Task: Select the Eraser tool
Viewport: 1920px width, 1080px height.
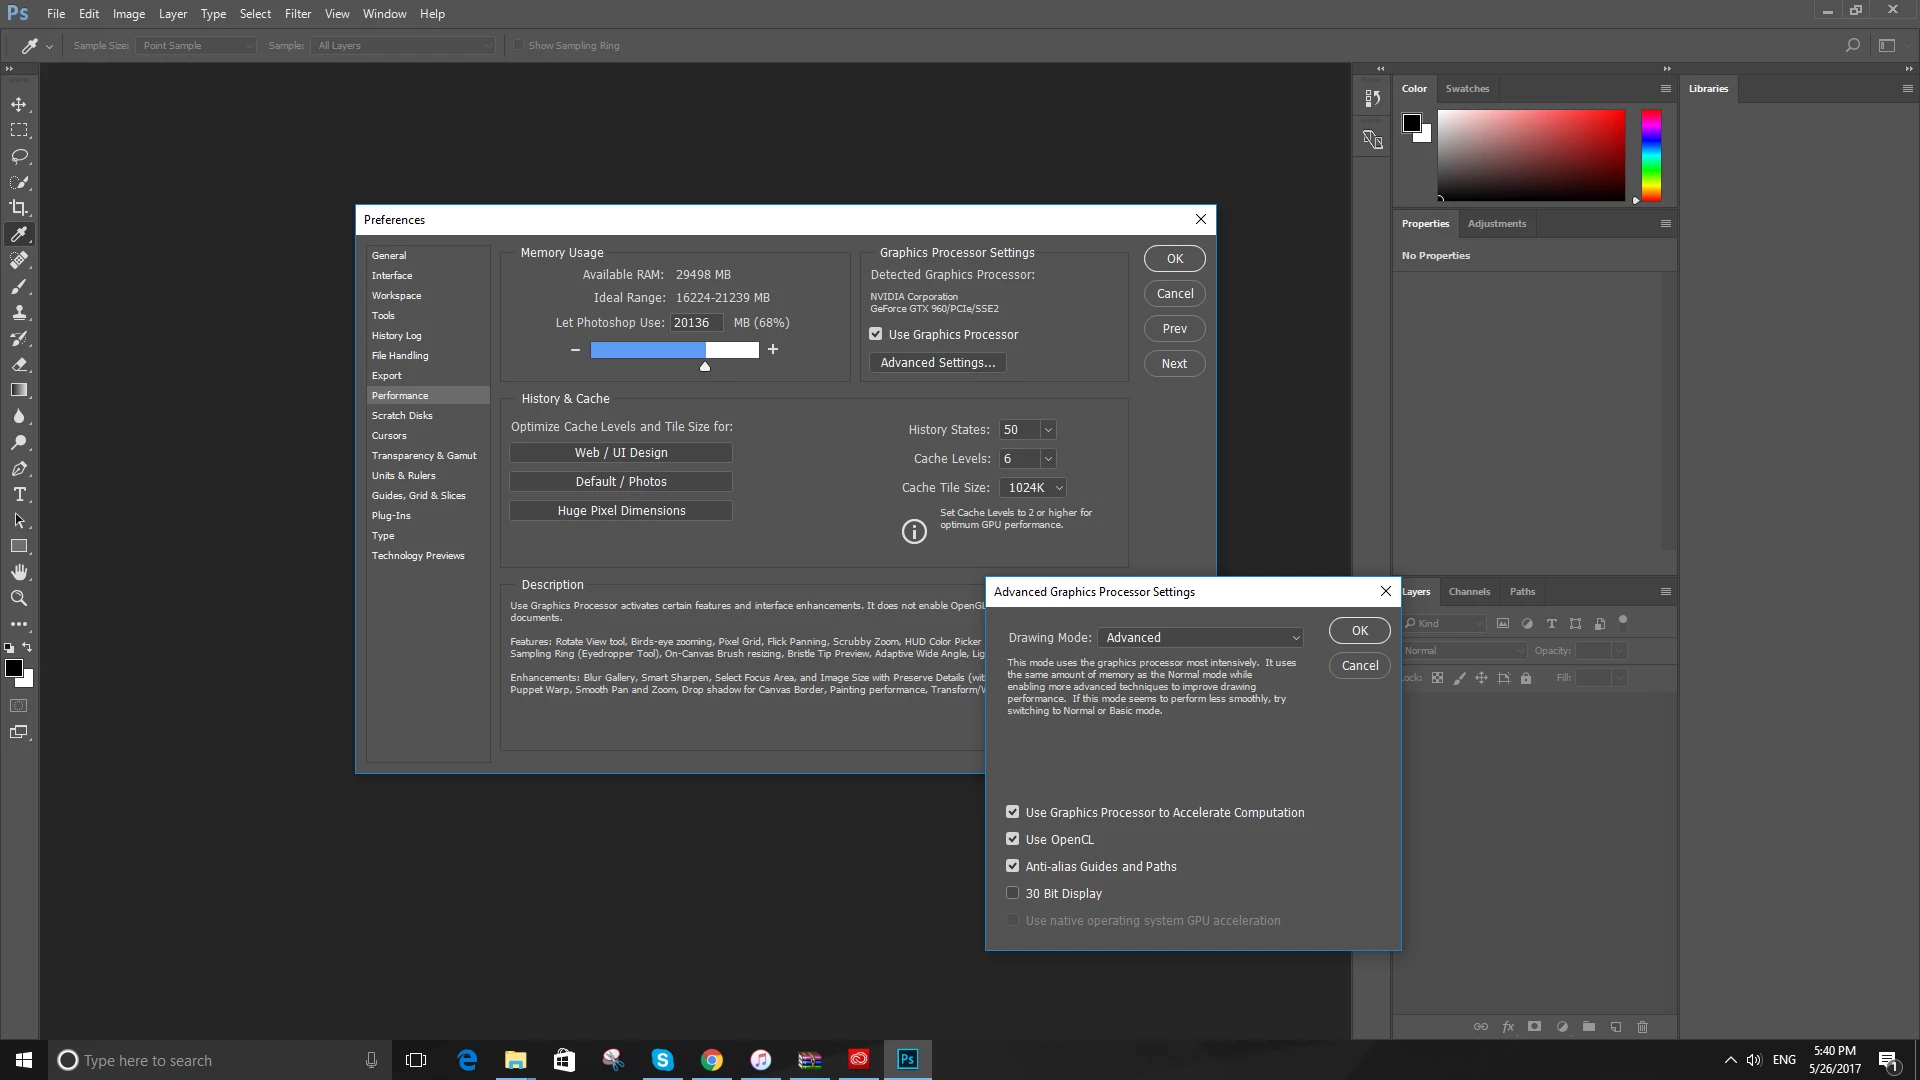Action: 19,364
